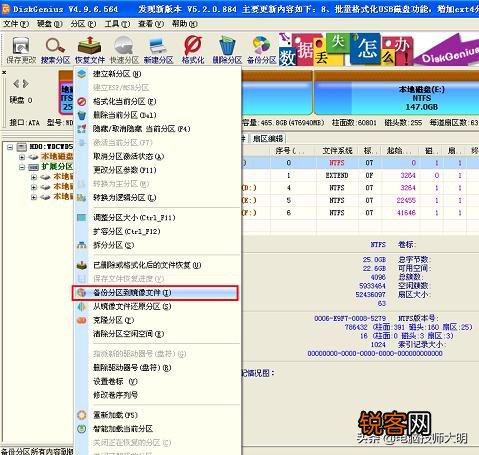Select partition row with start cylinder 41646
This screenshot has width=479, height=455.
click(x=361, y=213)
